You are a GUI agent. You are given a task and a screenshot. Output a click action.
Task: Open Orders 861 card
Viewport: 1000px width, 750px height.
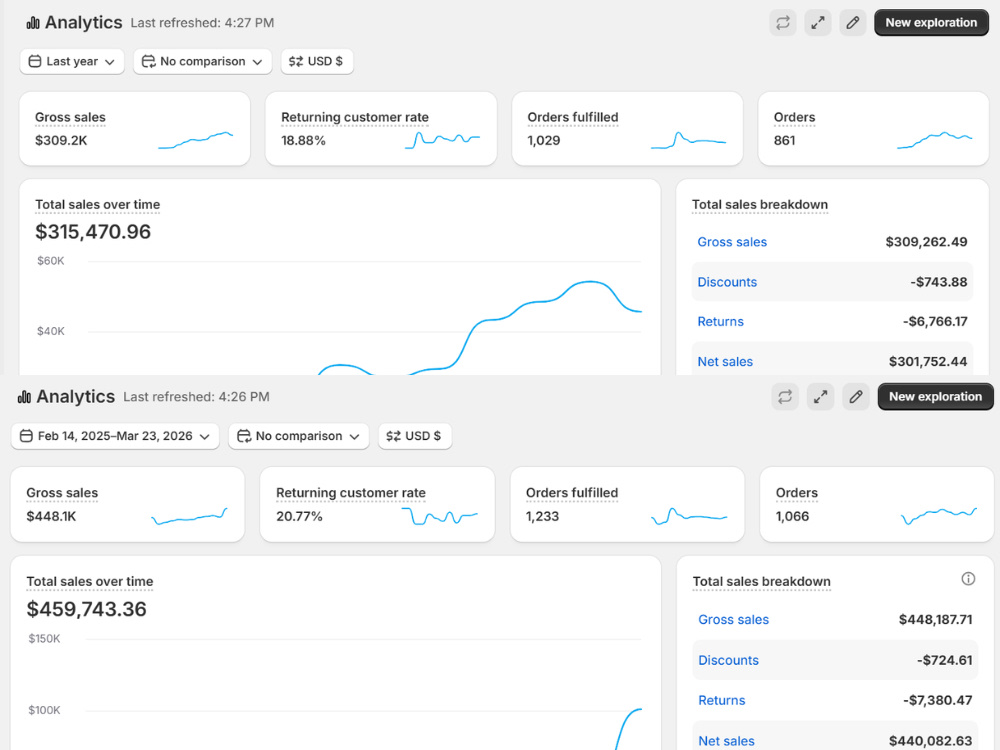tap(873, 129)
